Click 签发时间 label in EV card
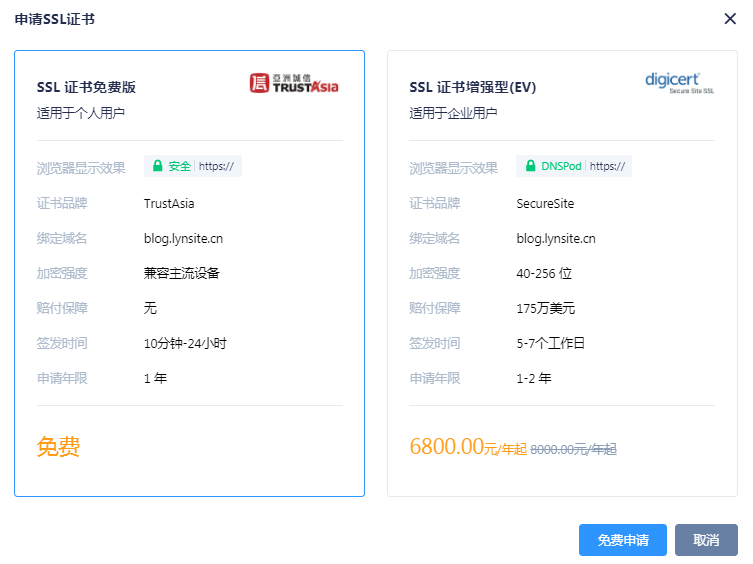The image size is (753, 564). 435,343
